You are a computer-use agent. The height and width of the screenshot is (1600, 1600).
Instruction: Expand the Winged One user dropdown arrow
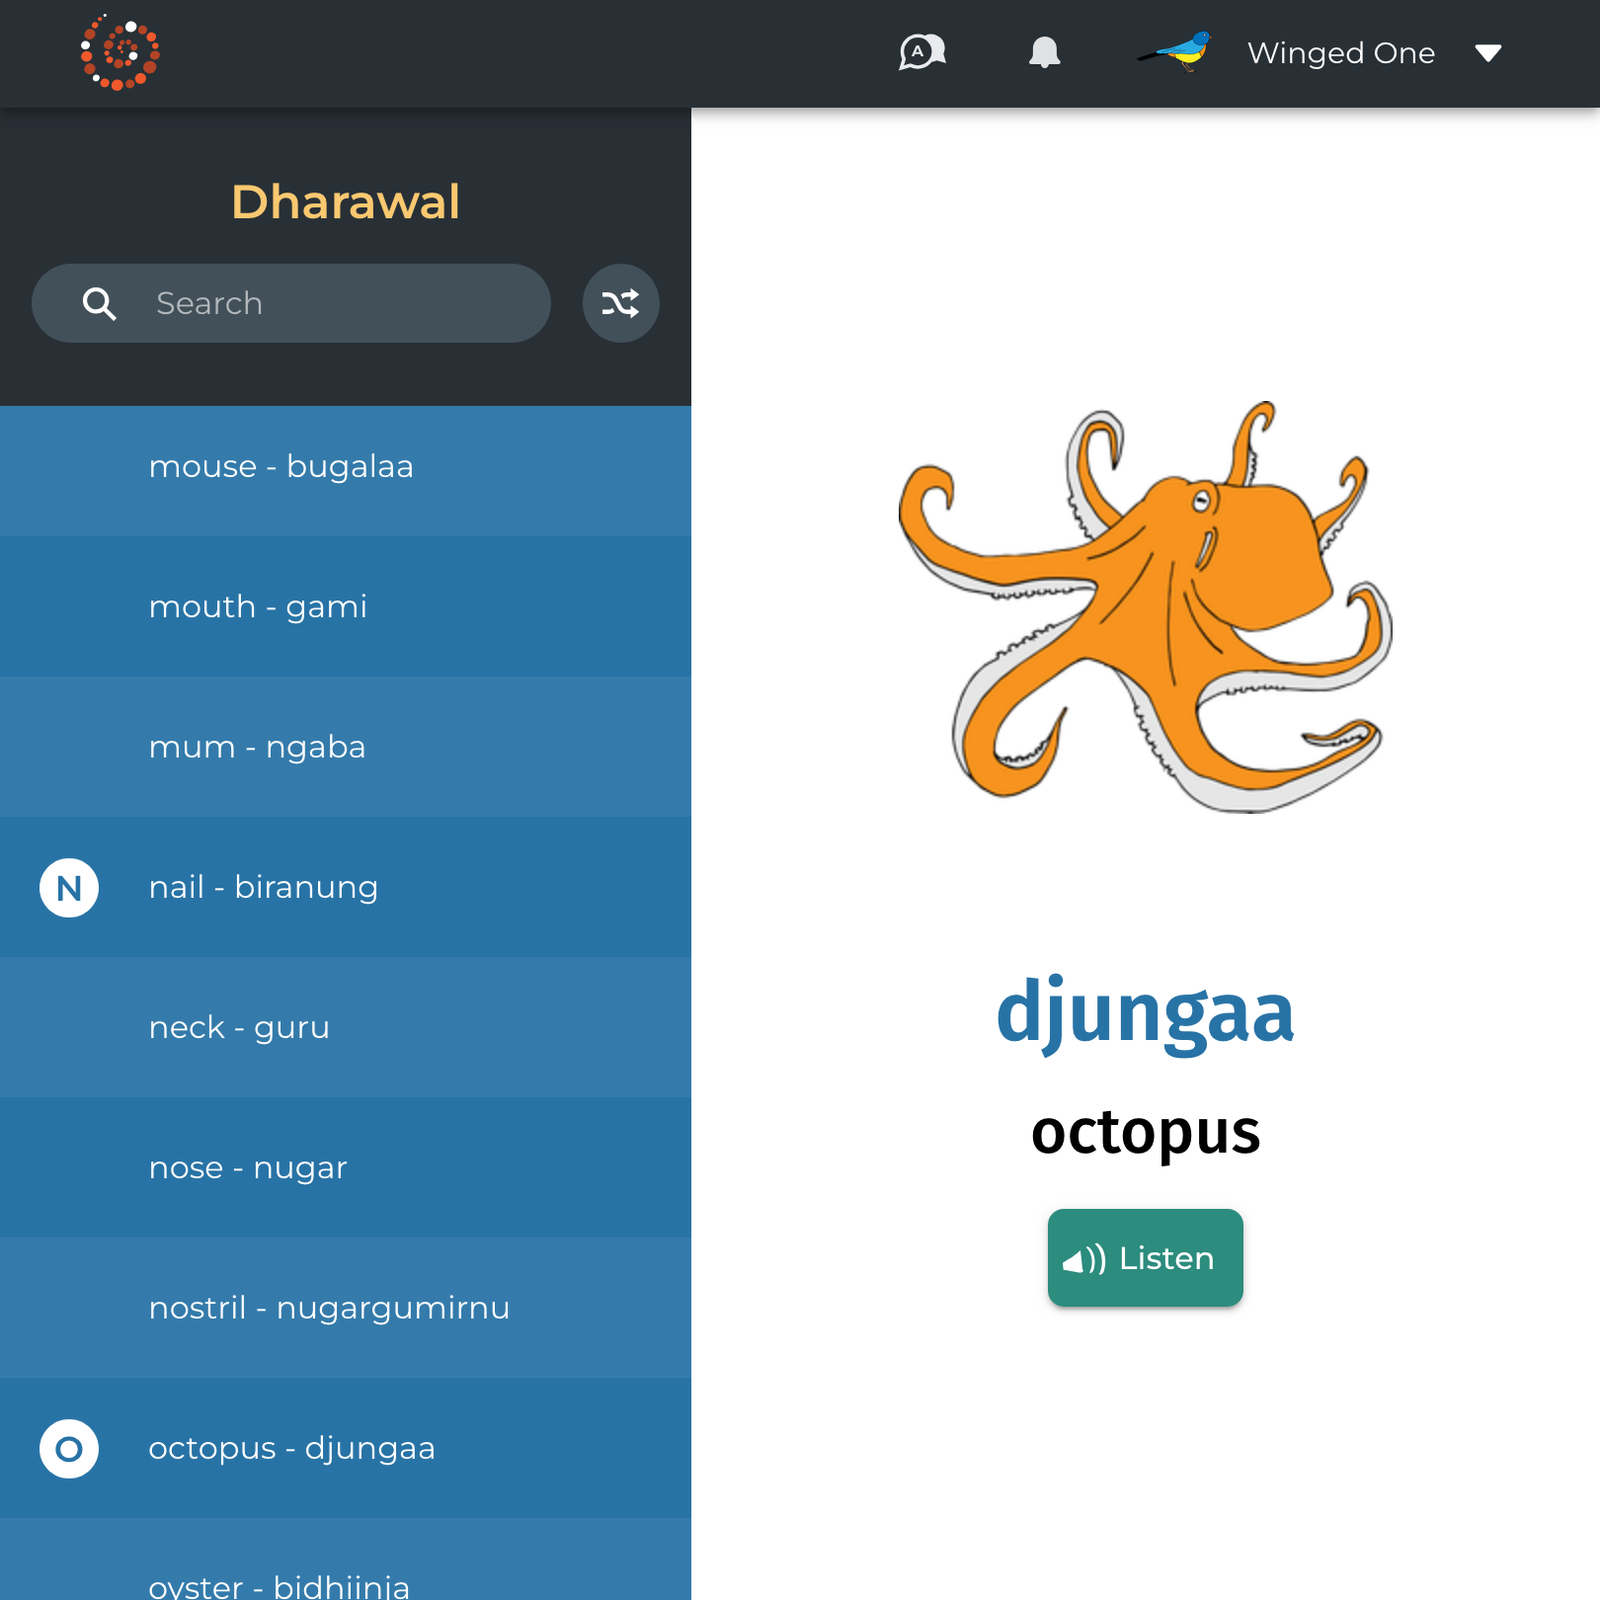[x=1488, y=53]
